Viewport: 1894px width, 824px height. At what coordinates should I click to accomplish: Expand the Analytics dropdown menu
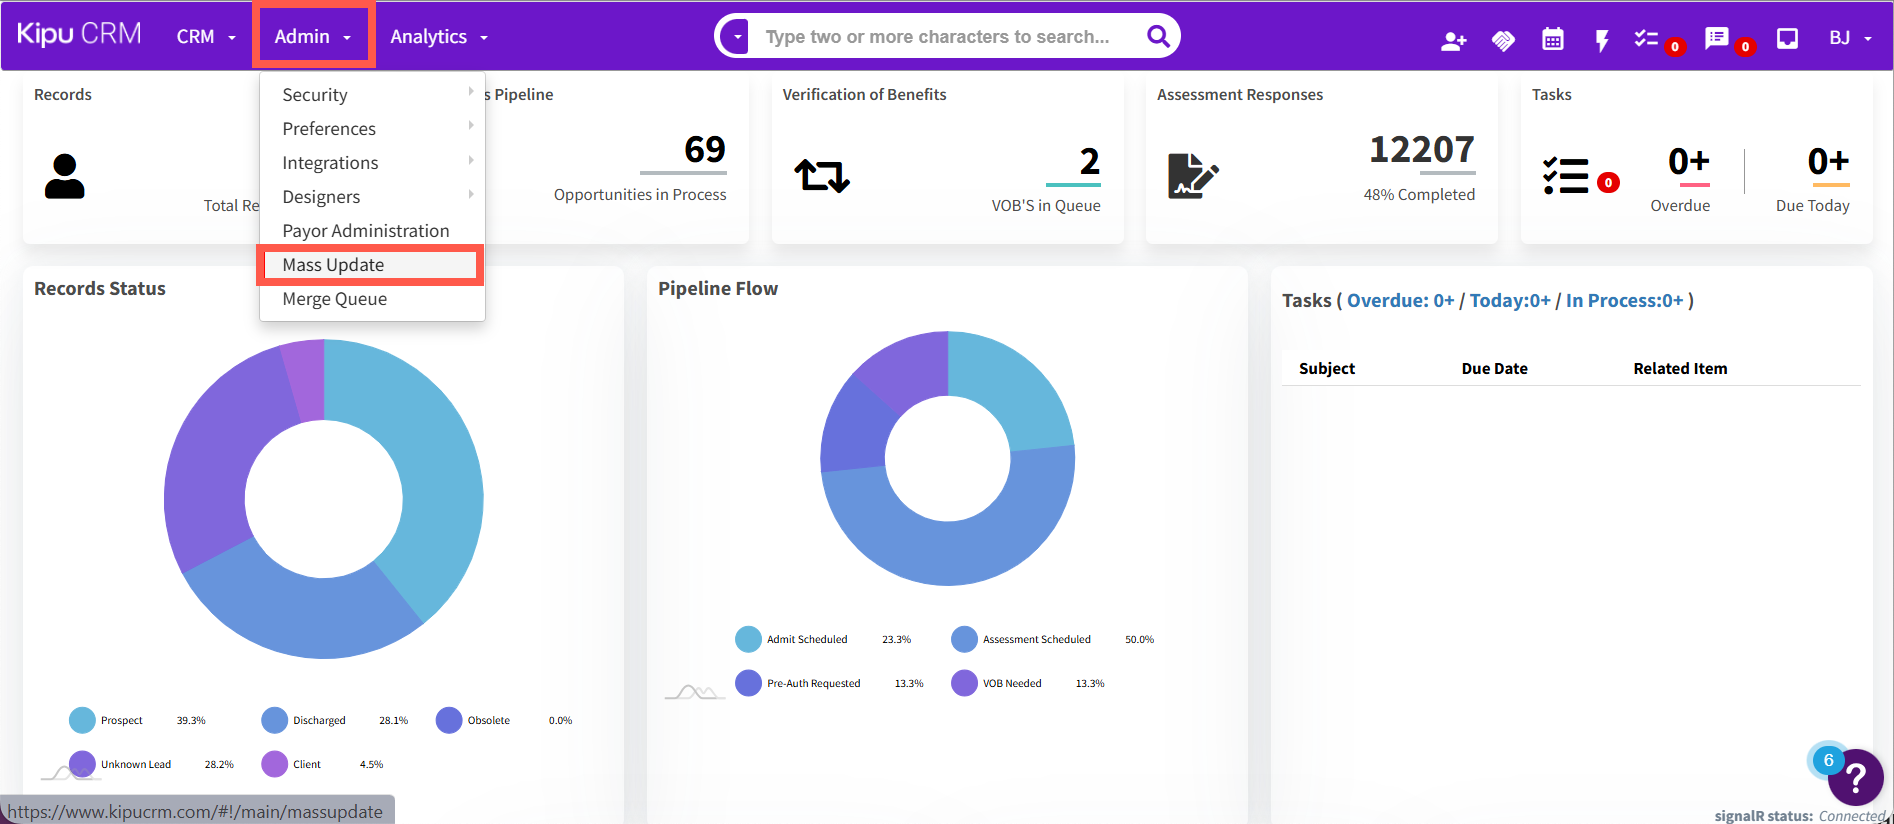click(x=438, y=37)
